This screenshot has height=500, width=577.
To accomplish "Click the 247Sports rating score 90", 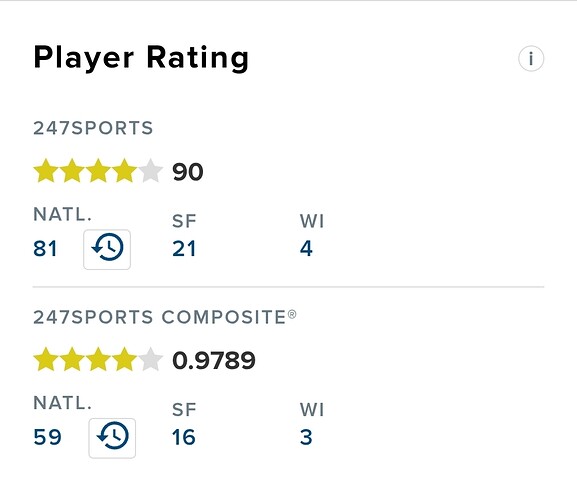I will click(188, 172).
